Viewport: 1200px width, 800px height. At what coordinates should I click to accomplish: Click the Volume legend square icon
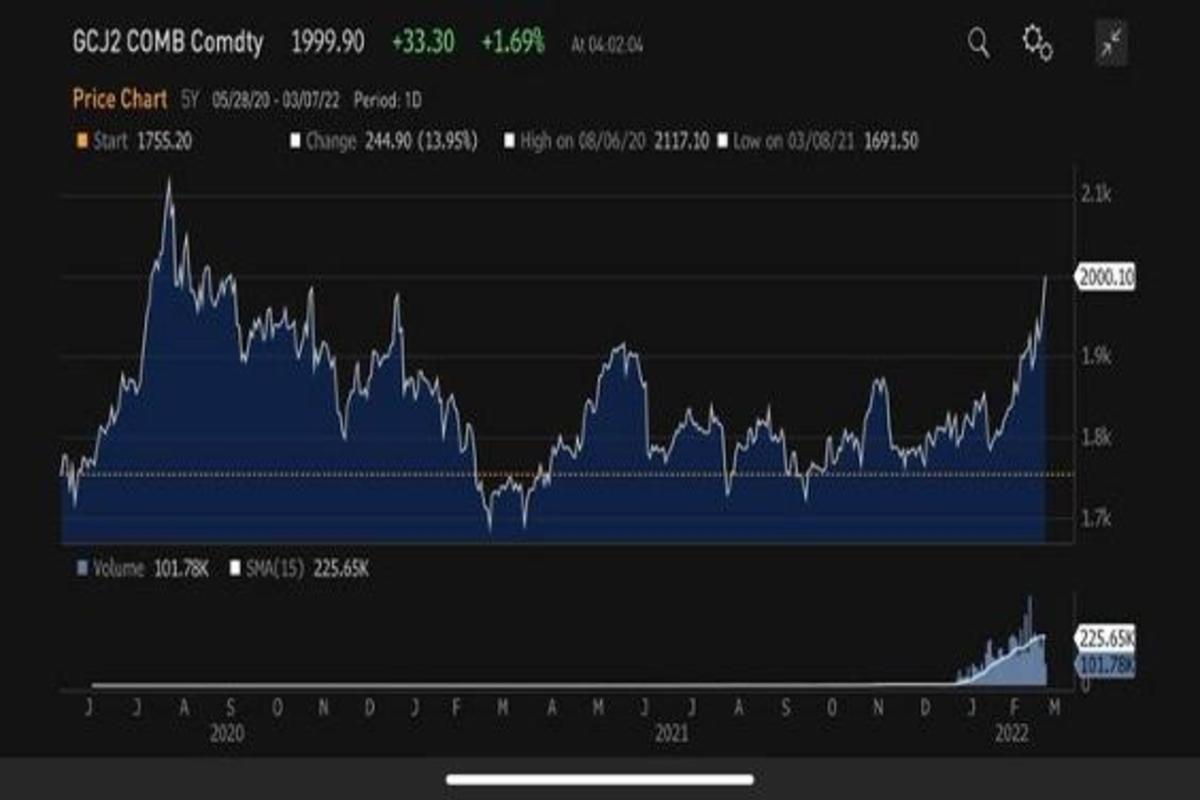point(82,568)
